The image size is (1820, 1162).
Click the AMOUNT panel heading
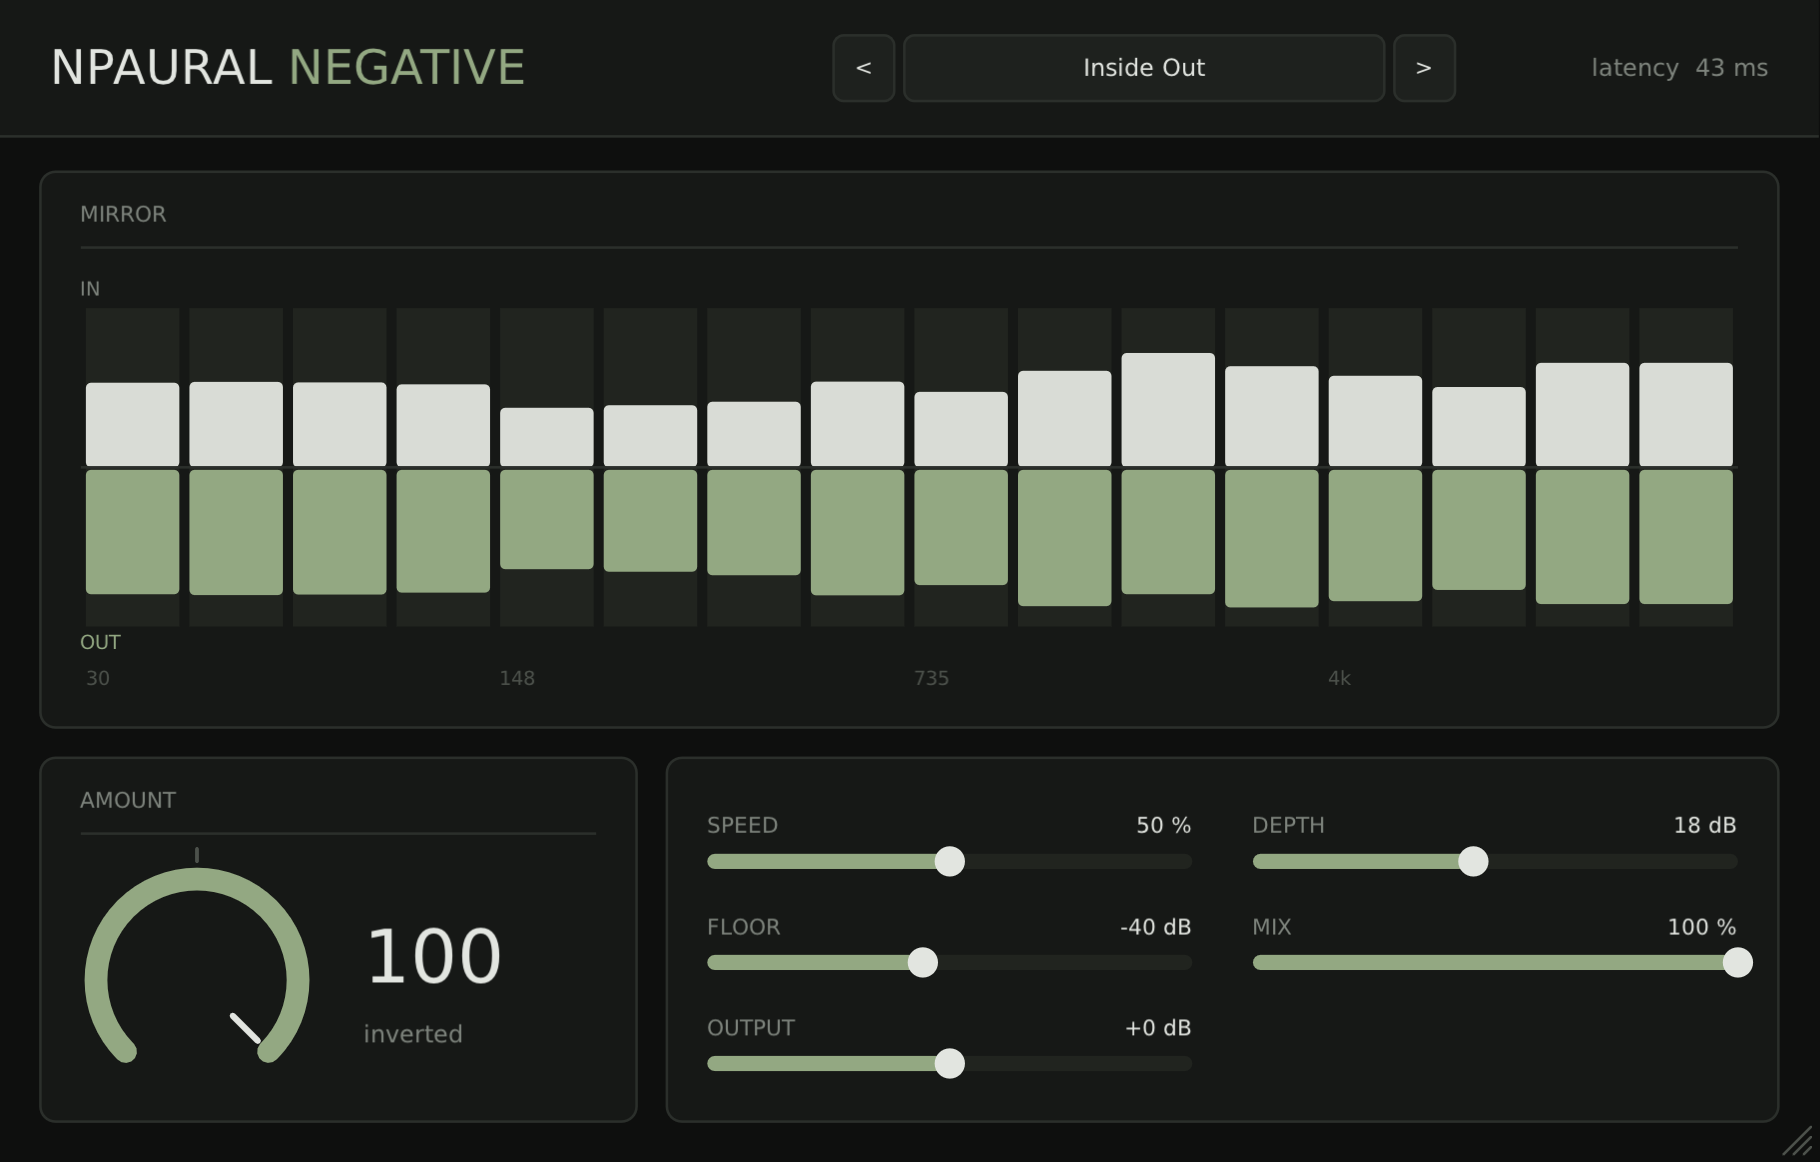coord(128,800)
